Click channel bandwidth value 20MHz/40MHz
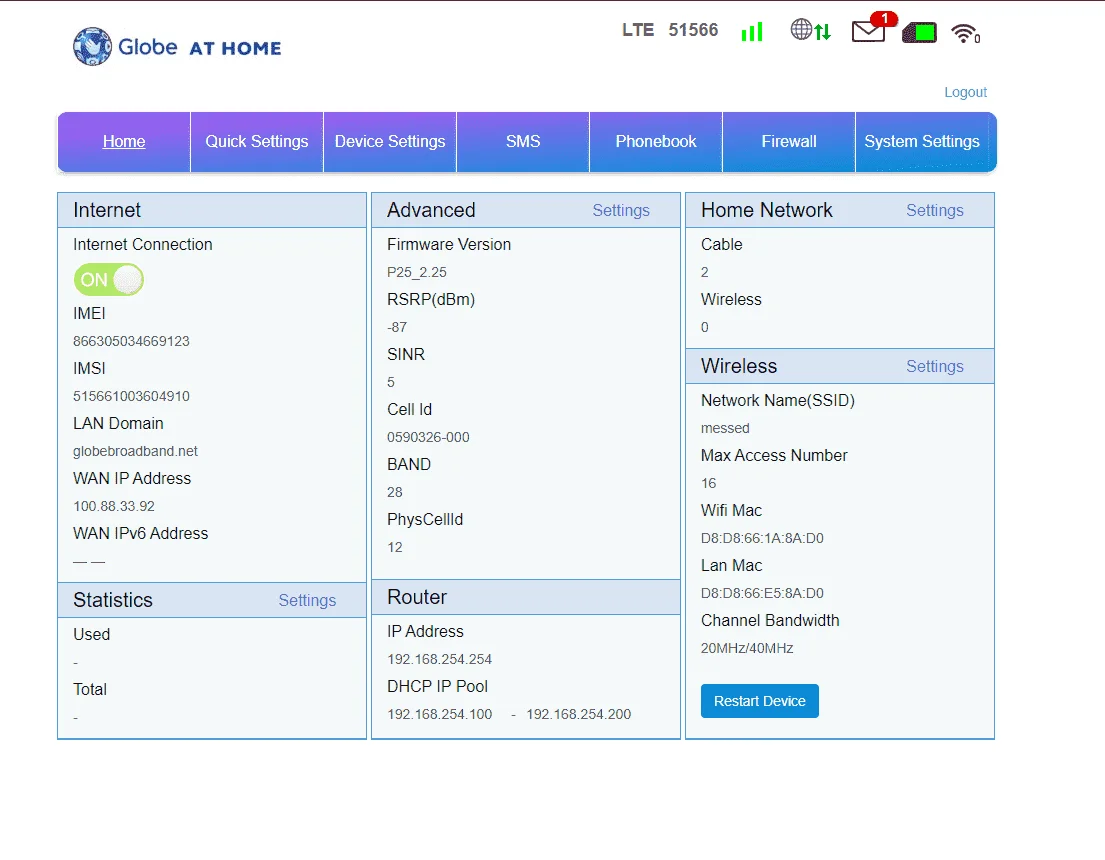Screen dimensions: 1105x860 pos(747,649)
